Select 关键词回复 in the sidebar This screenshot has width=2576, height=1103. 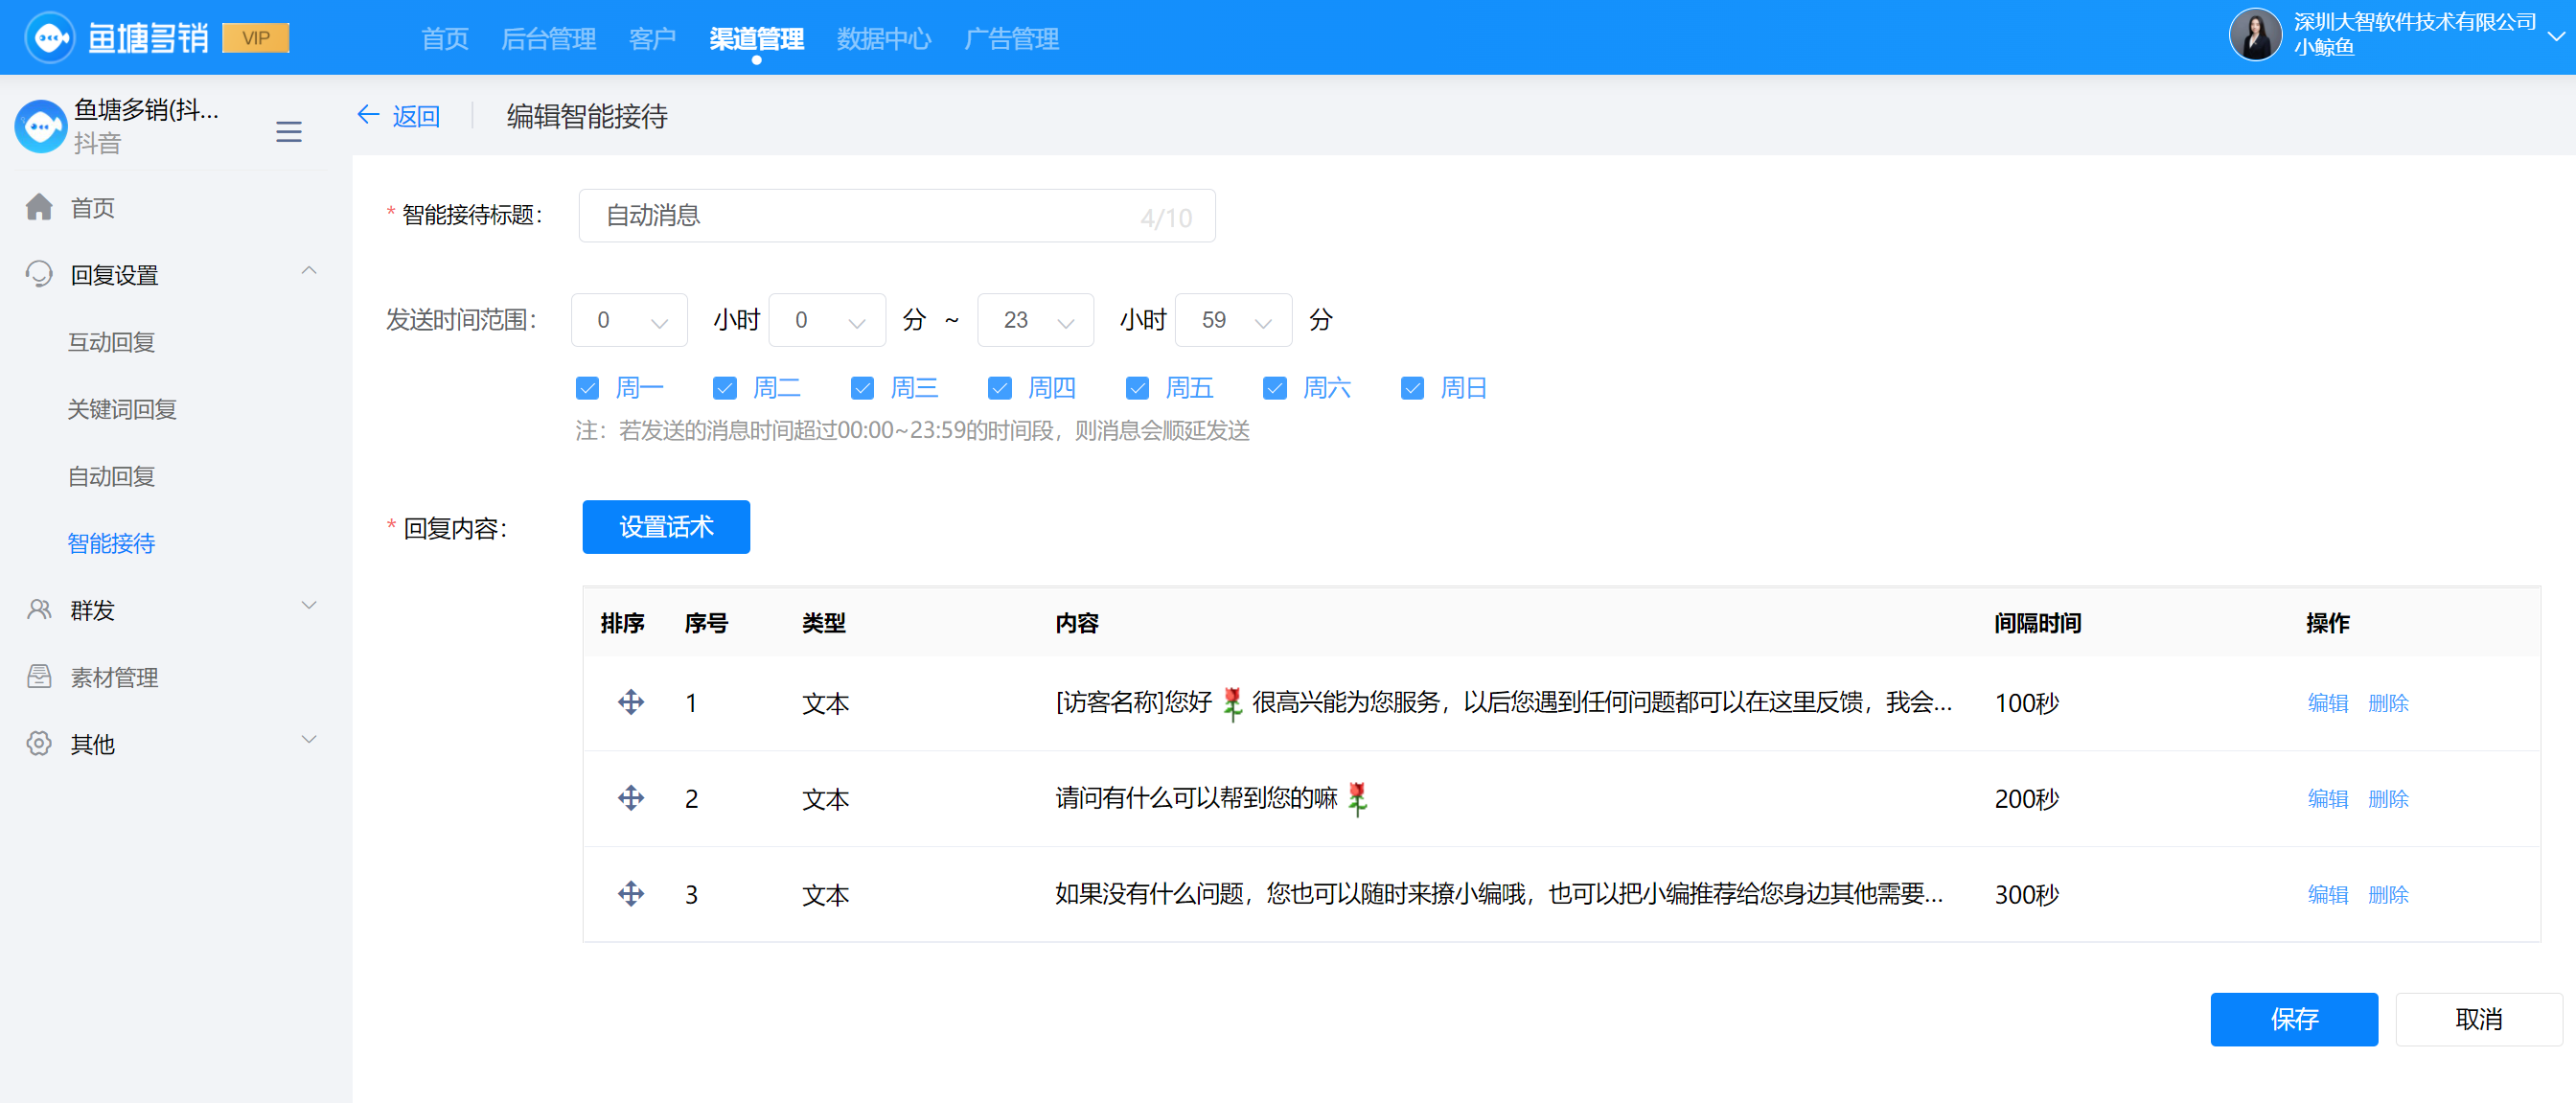pyautogui.click(x=122, y=409)
